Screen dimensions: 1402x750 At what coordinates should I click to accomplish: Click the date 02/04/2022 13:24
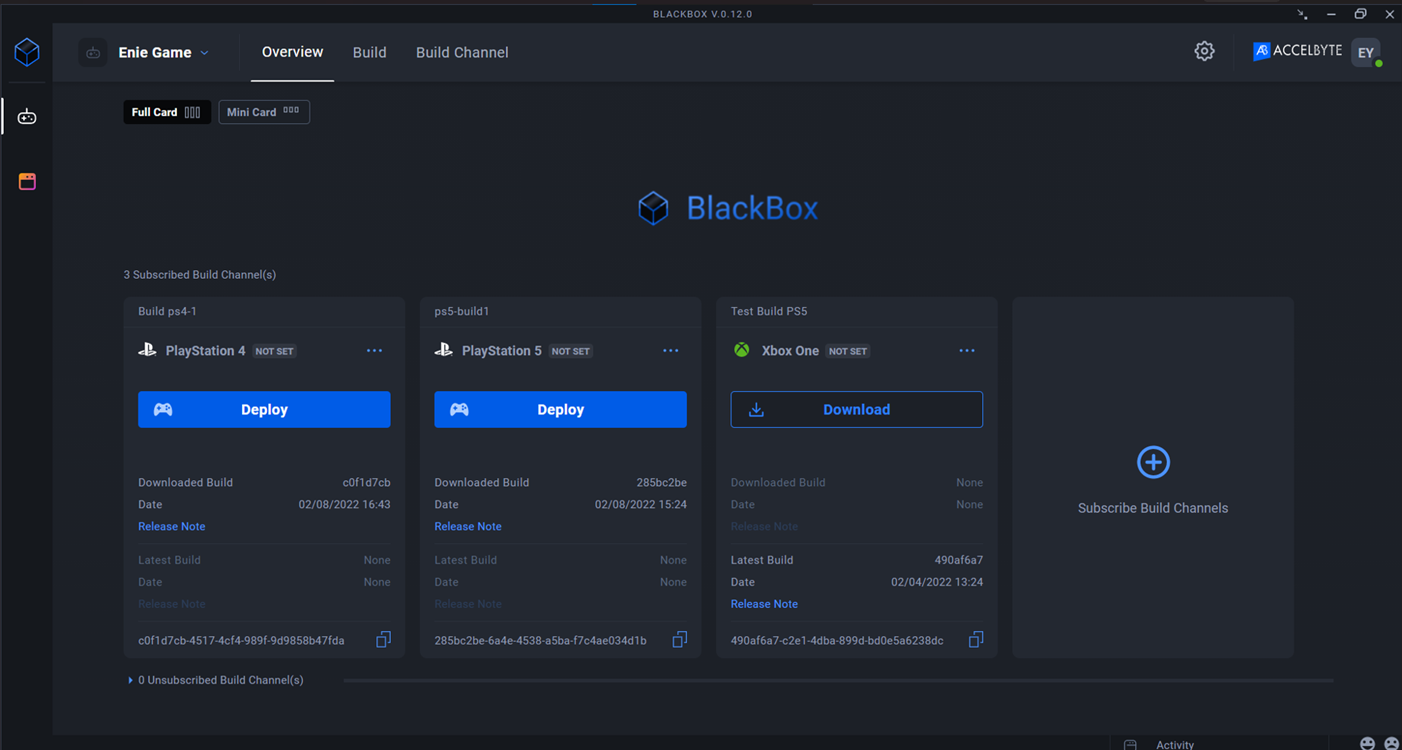pyautogui.click(x=937, y=582)
